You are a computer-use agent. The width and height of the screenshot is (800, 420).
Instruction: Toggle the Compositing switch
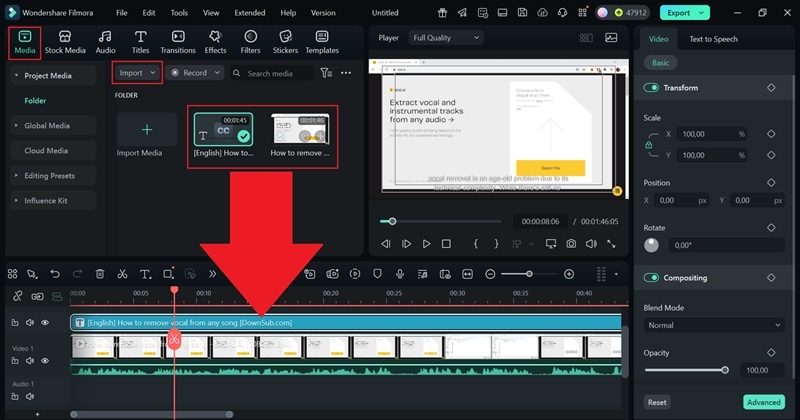click(x=651, y=278)
